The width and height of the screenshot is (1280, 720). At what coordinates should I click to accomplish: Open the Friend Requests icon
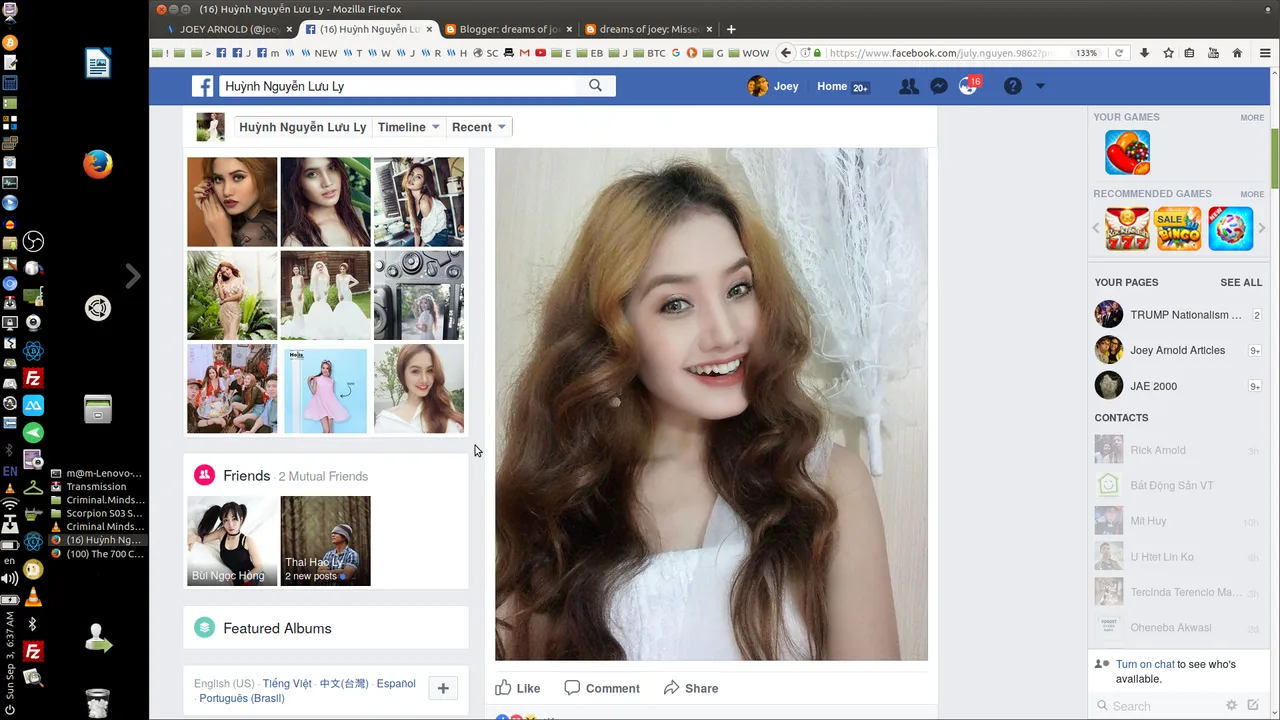click(x=908, y=87)
